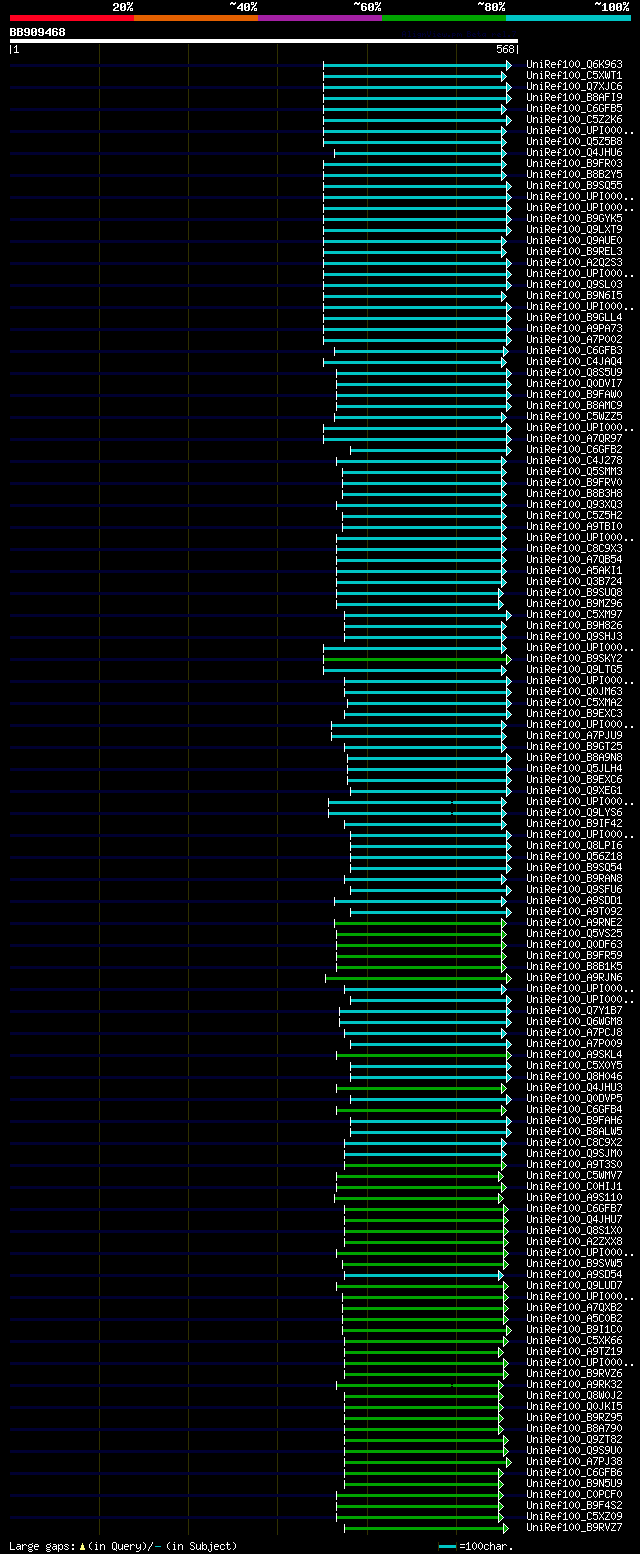
Task: Select the UniRef100_Q5Z5B8 label
Action: pyautogui.click(x=574, y=142)
